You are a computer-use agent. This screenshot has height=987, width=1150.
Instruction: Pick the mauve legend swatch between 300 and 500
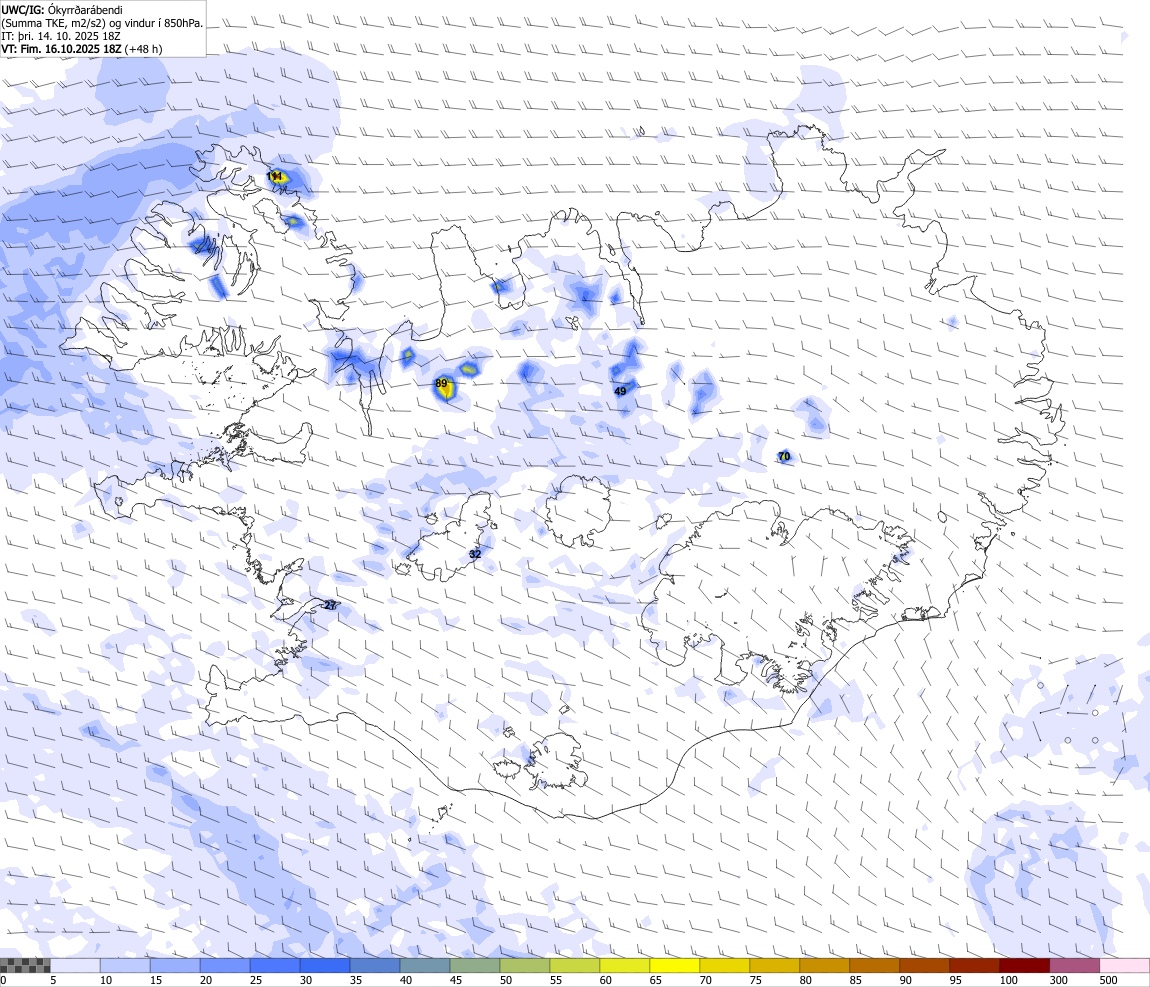point(1075,965)
